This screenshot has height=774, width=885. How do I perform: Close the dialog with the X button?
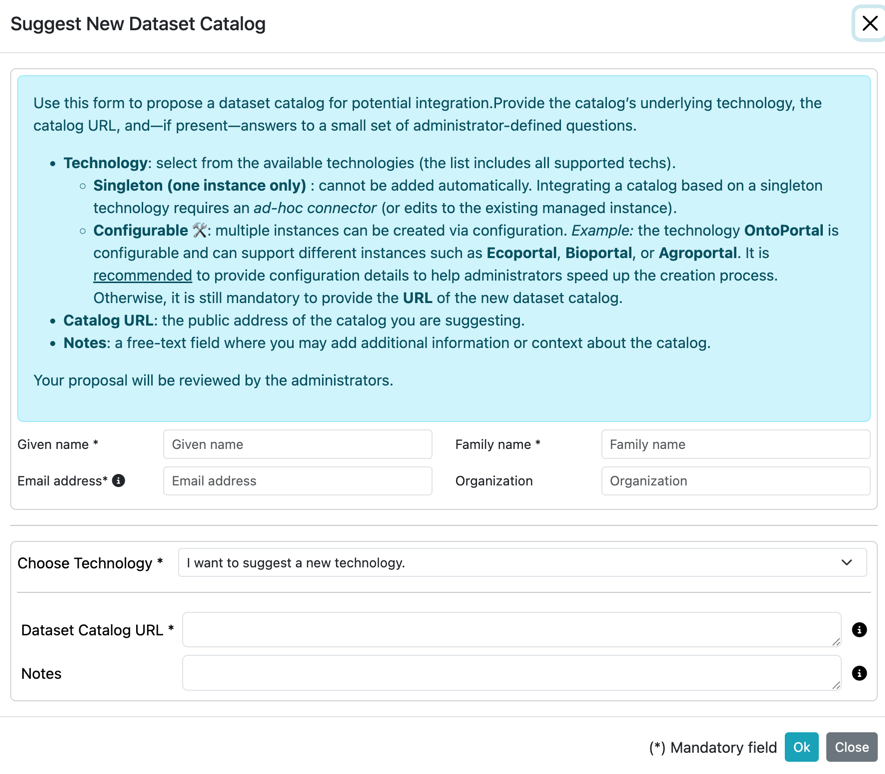pyautogui.click(x=868, y=23)
